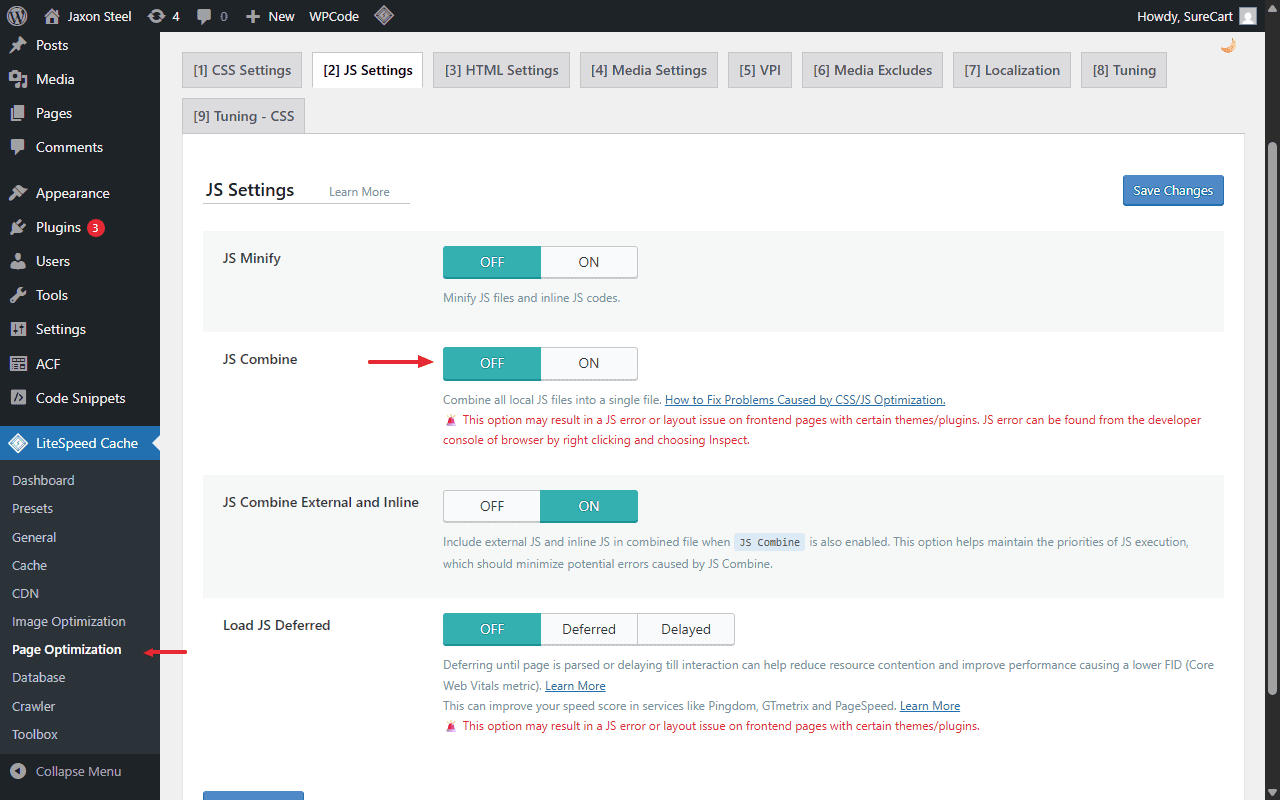This screenshot has width=1280, height=800.
Task: Click the LiteSpeed Cache diamond icon in sidebar
Action: [18, 443]
